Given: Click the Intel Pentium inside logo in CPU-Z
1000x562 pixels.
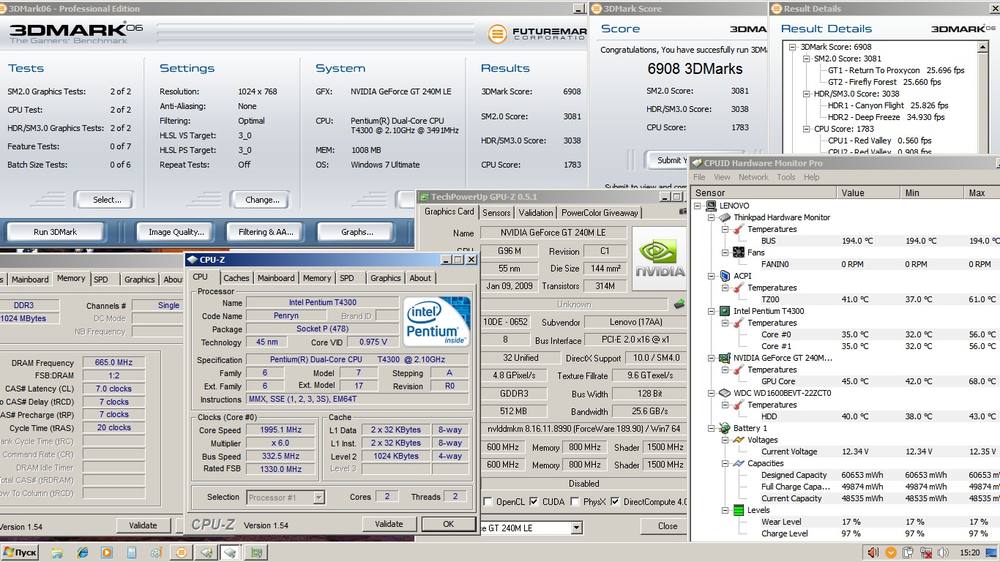Looking at the screenshot, I should point(437,322).
